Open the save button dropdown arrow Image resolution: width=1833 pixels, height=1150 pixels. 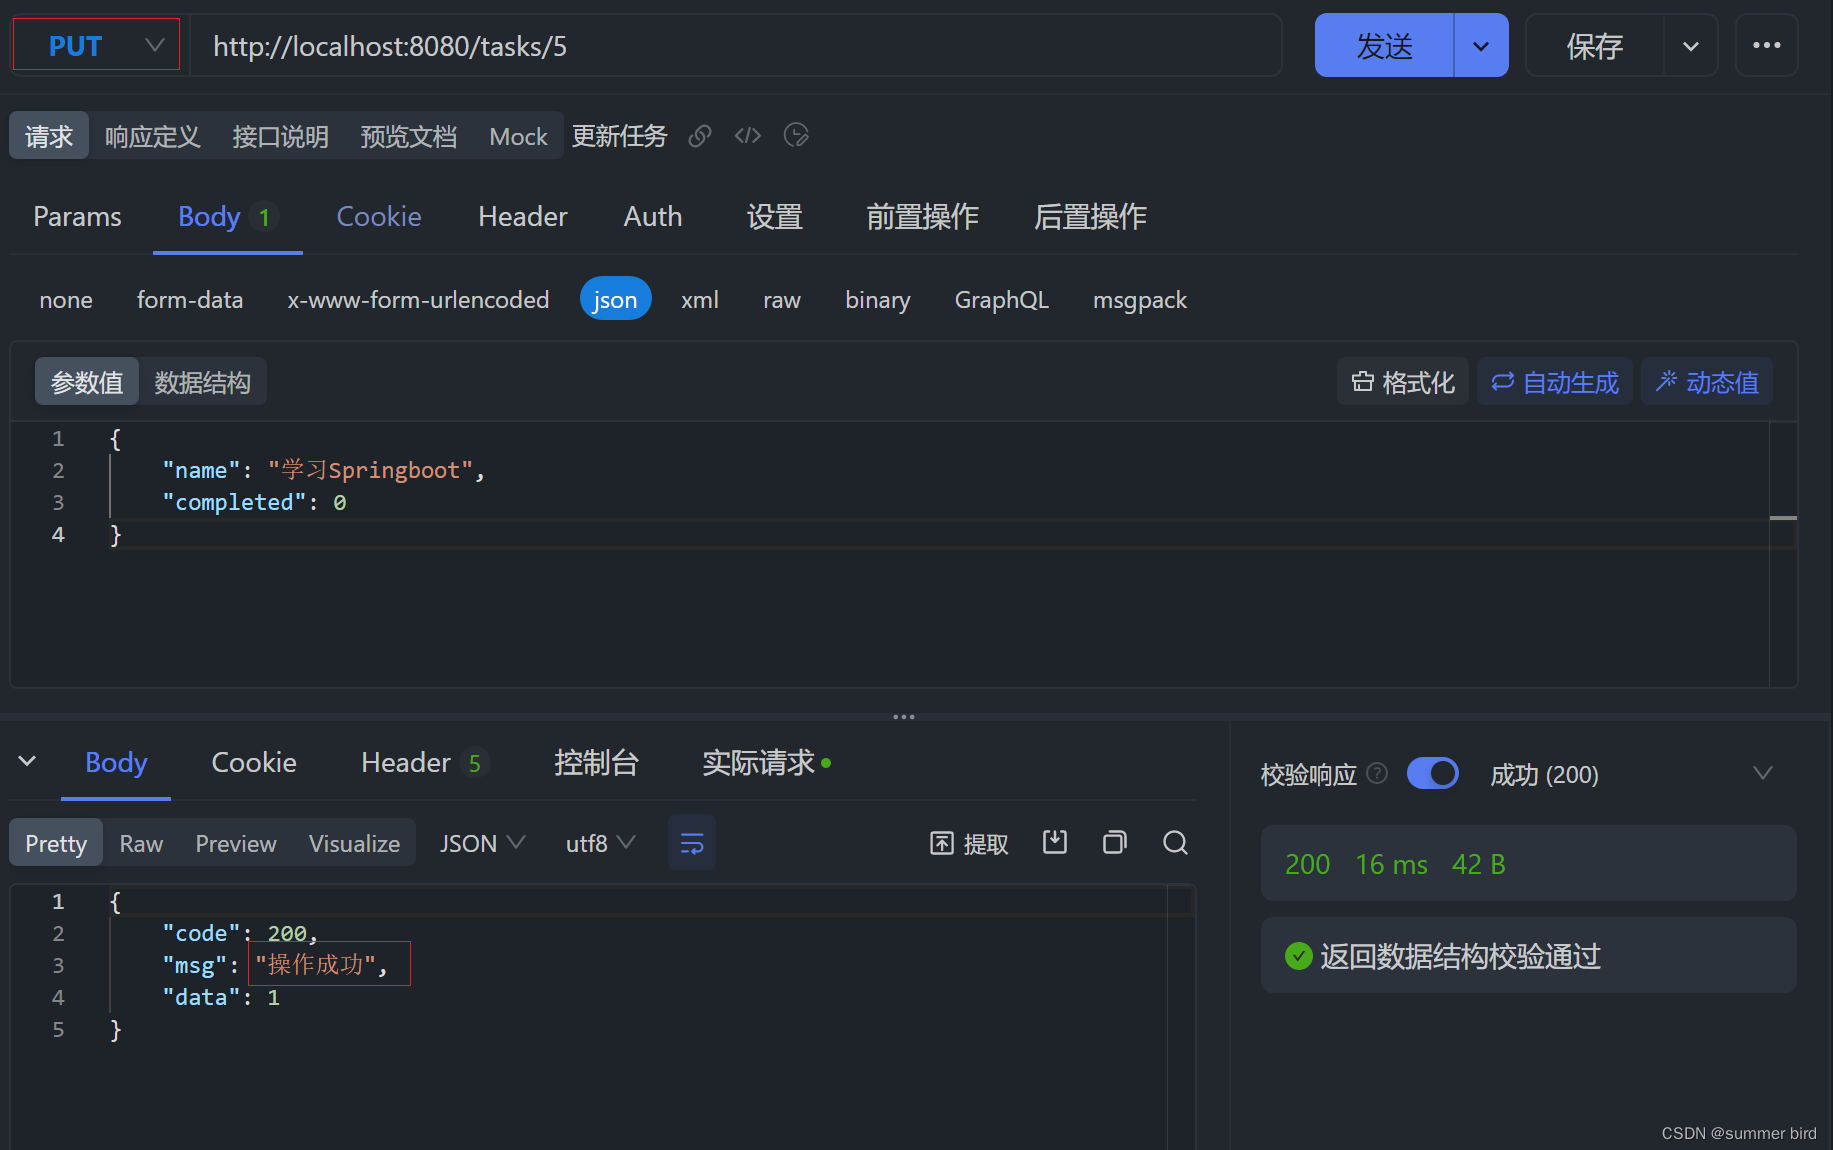click(x=1691, y=46)
